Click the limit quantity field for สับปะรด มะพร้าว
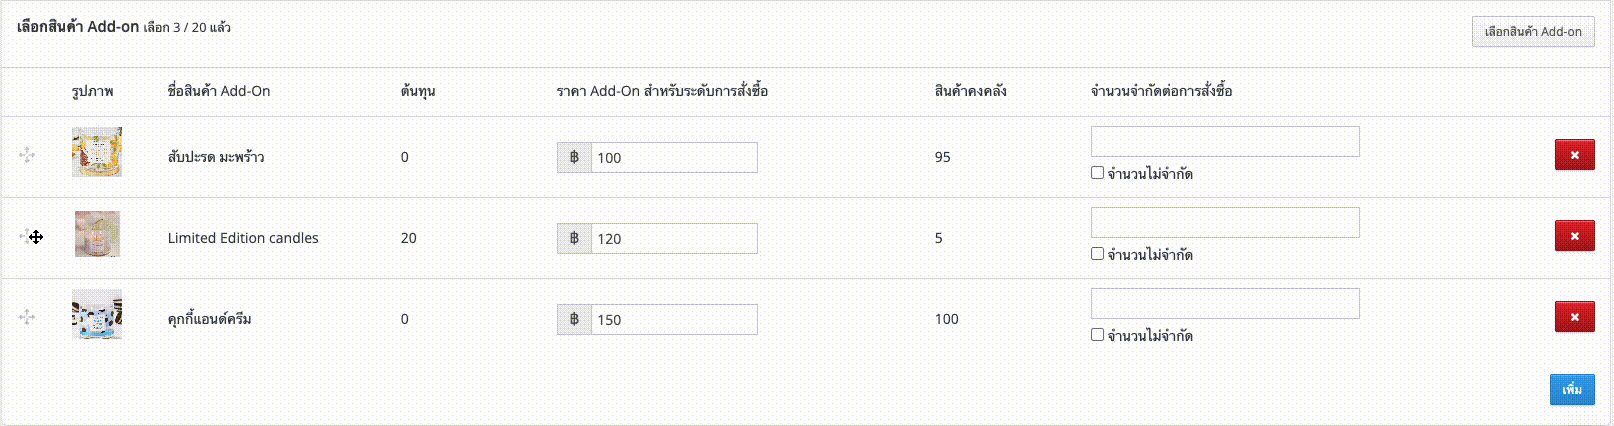1614x426 pixels. [x=1225, y=141]
